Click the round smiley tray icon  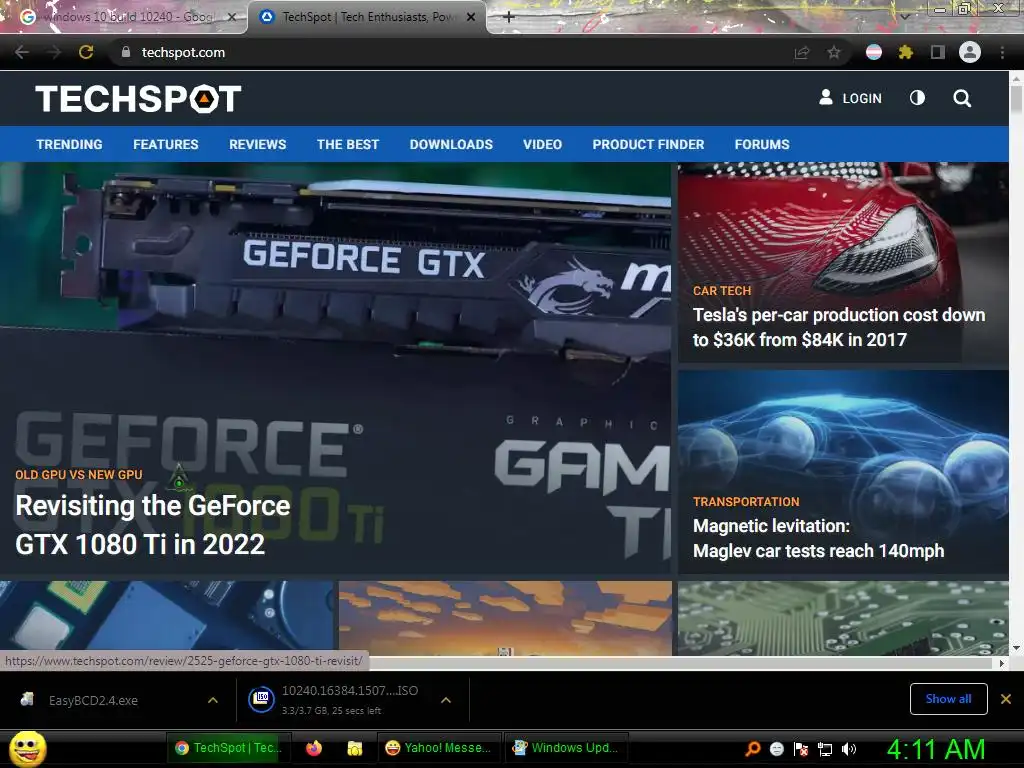776,749
